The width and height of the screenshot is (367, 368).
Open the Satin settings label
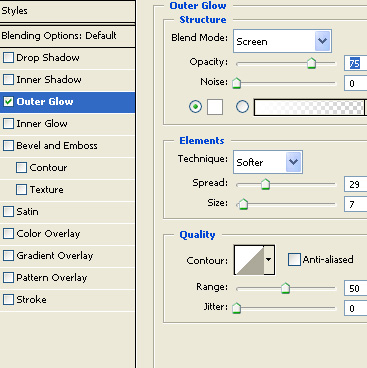click(27, 212)
